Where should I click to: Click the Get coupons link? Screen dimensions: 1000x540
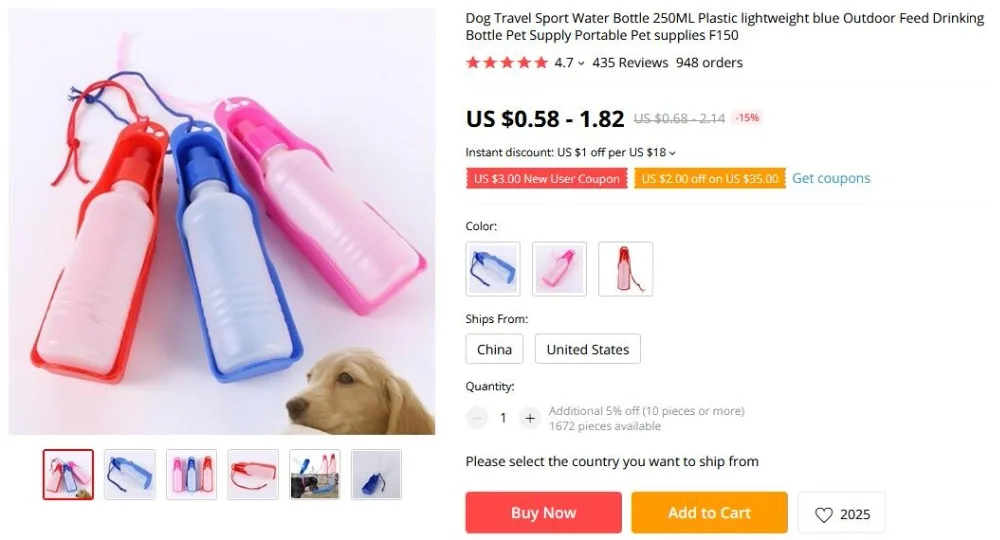pyautogui.click(x=831, y=179)
